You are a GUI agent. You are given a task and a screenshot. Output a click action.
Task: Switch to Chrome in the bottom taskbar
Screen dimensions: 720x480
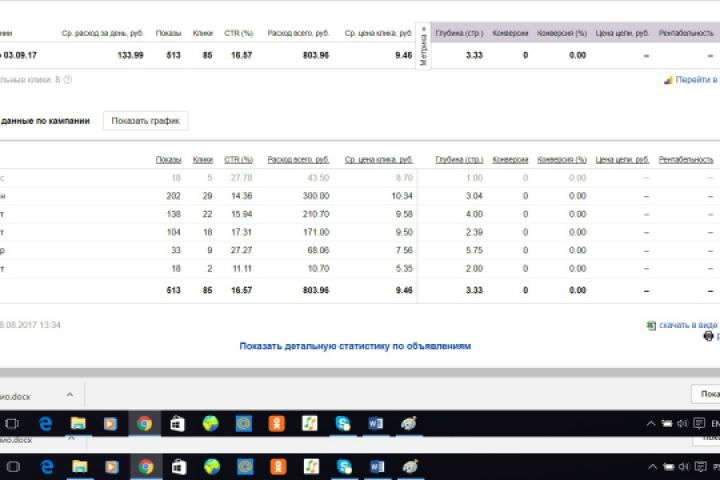146,467
